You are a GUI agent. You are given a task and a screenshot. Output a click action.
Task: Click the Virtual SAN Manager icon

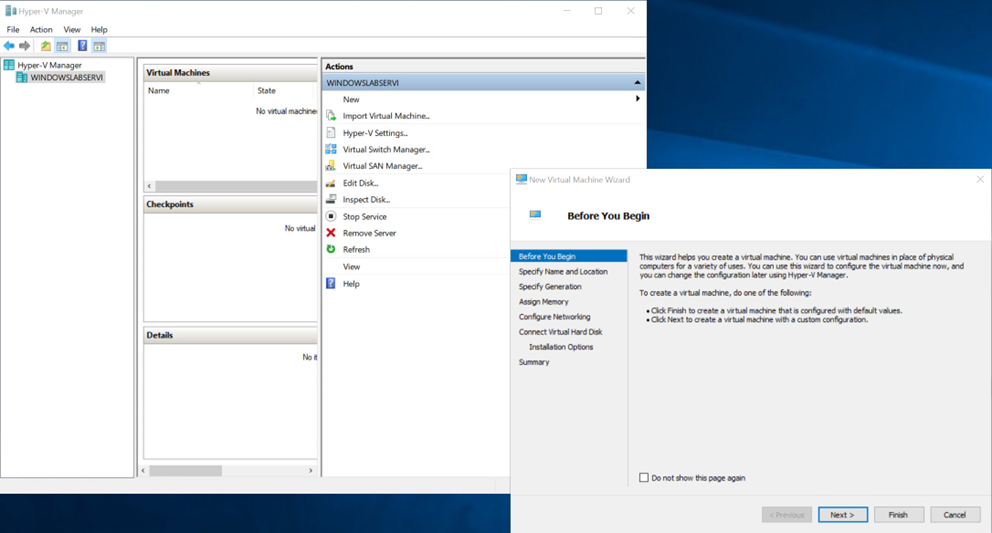point(331,166)
